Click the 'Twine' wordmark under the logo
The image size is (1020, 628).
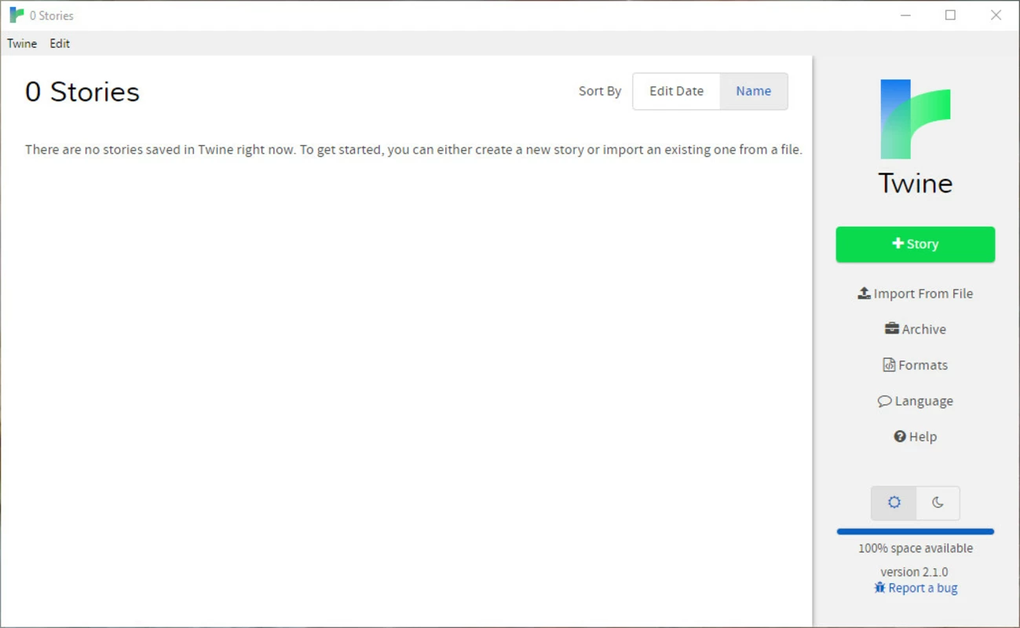[915, 184]
